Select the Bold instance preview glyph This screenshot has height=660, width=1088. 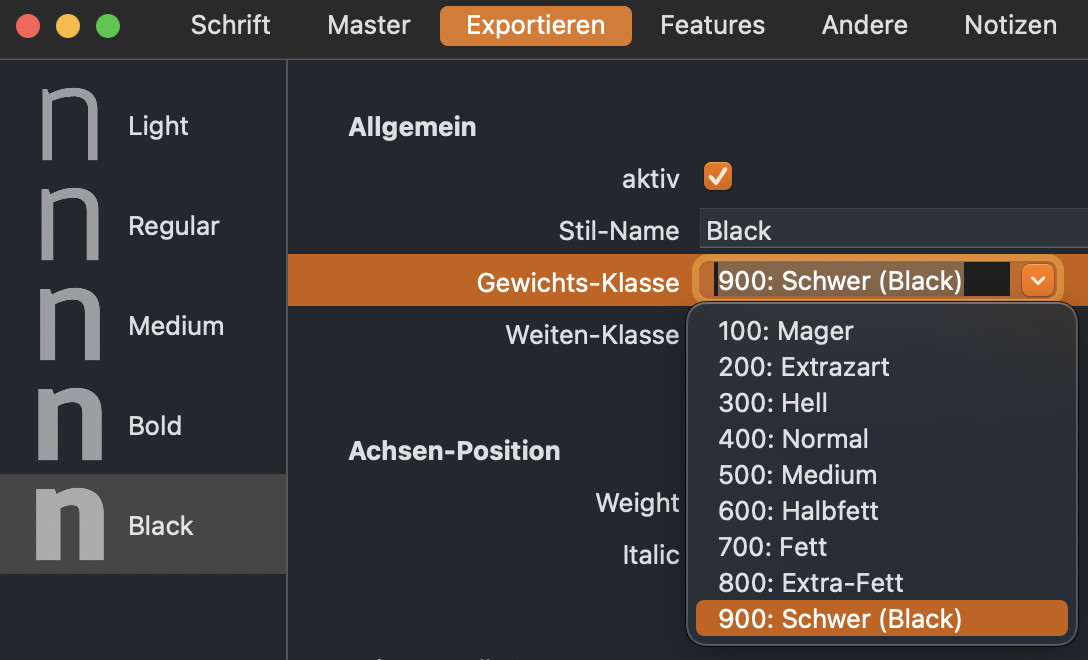(x=69, y=425)
